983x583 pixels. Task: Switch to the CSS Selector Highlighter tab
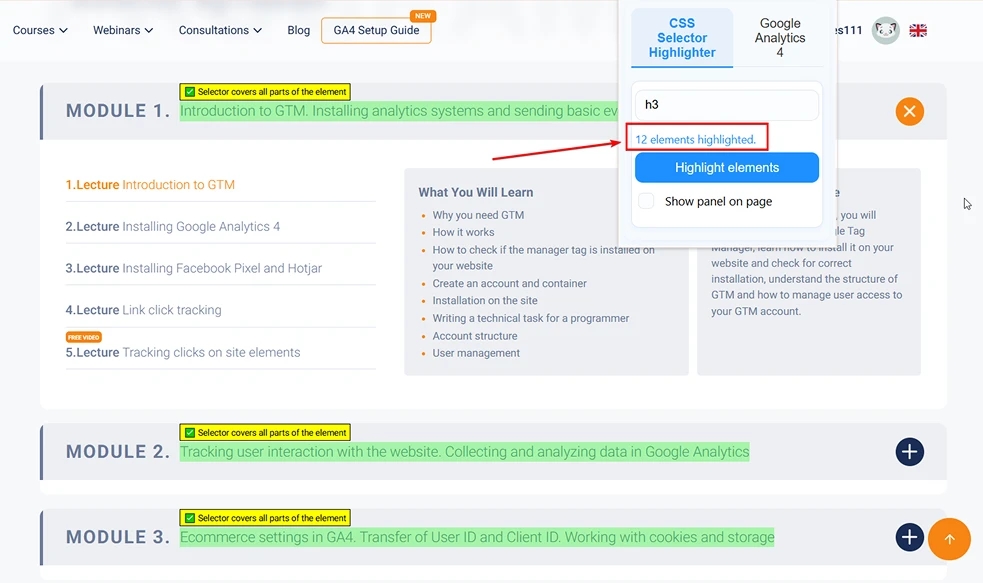[x=682, y=38]
